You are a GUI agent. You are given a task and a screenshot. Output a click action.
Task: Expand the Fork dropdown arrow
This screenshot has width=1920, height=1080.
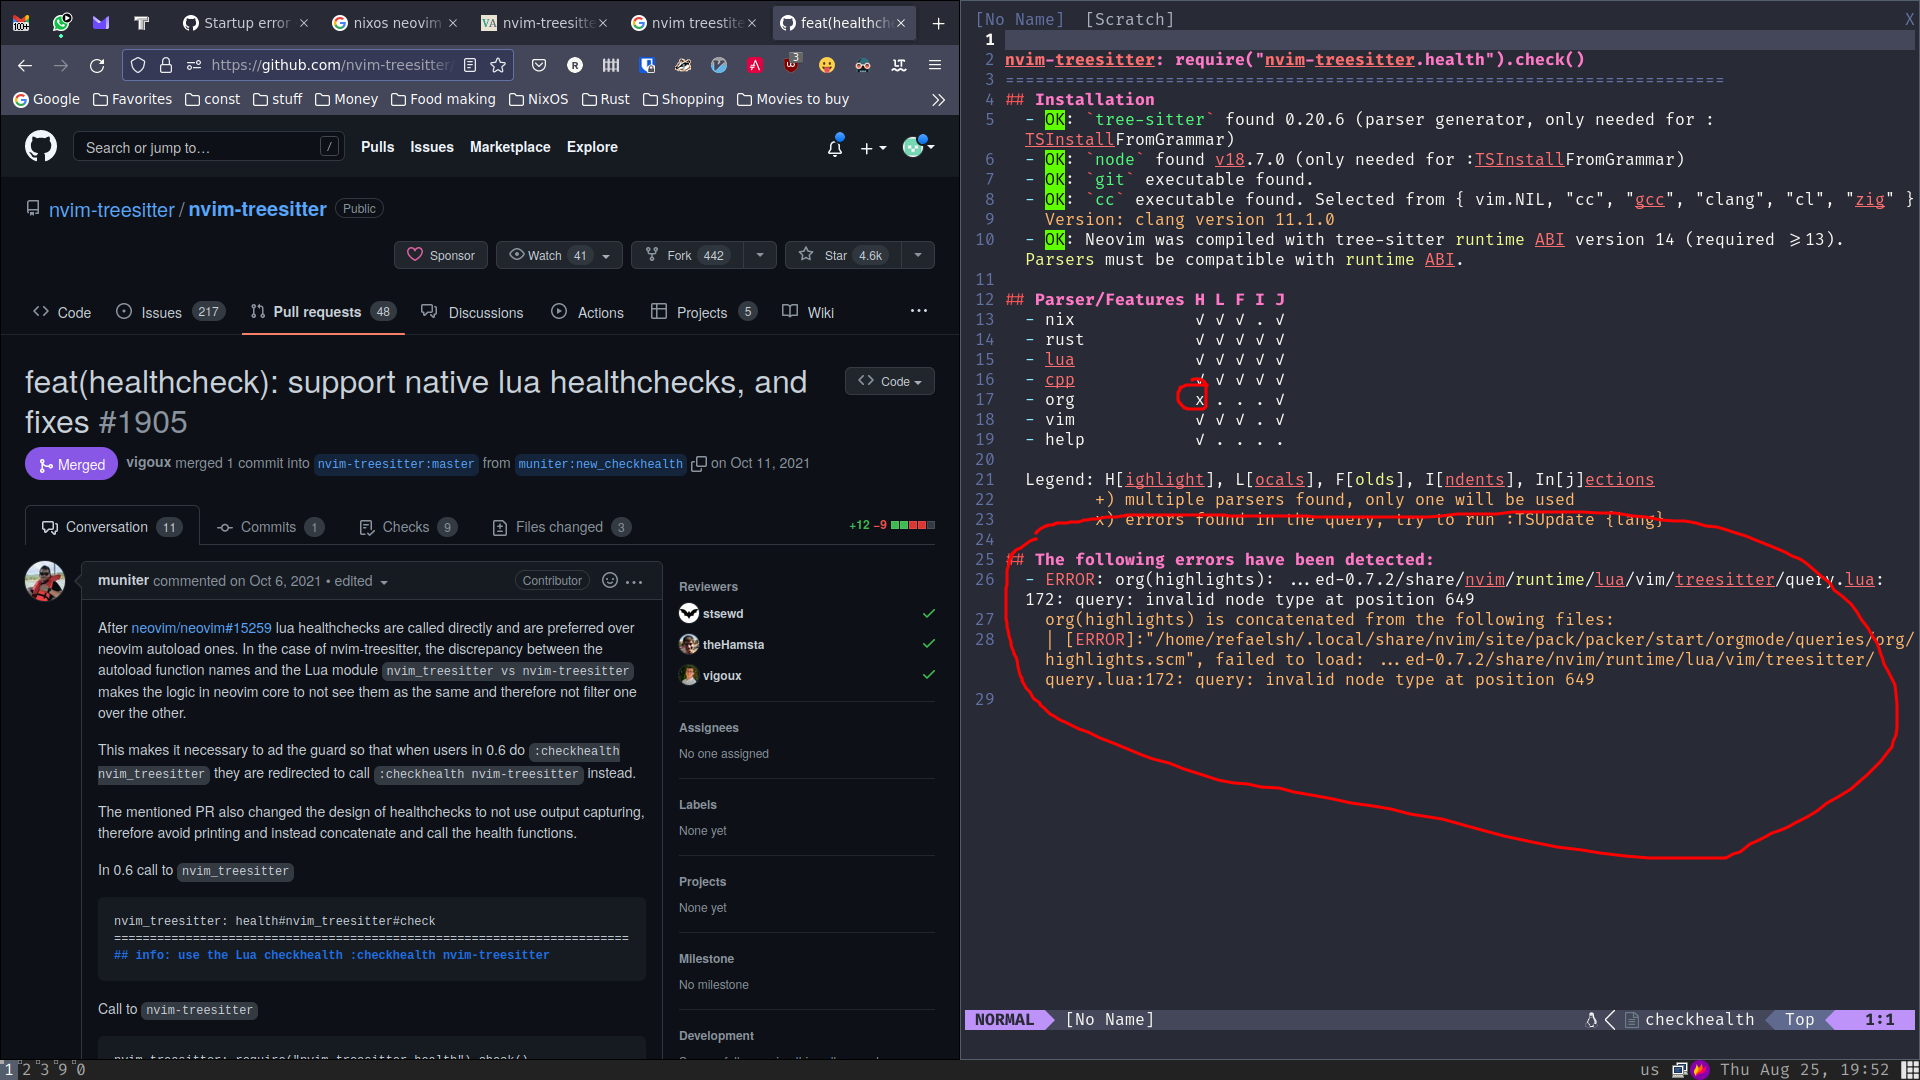pos(760,255)
